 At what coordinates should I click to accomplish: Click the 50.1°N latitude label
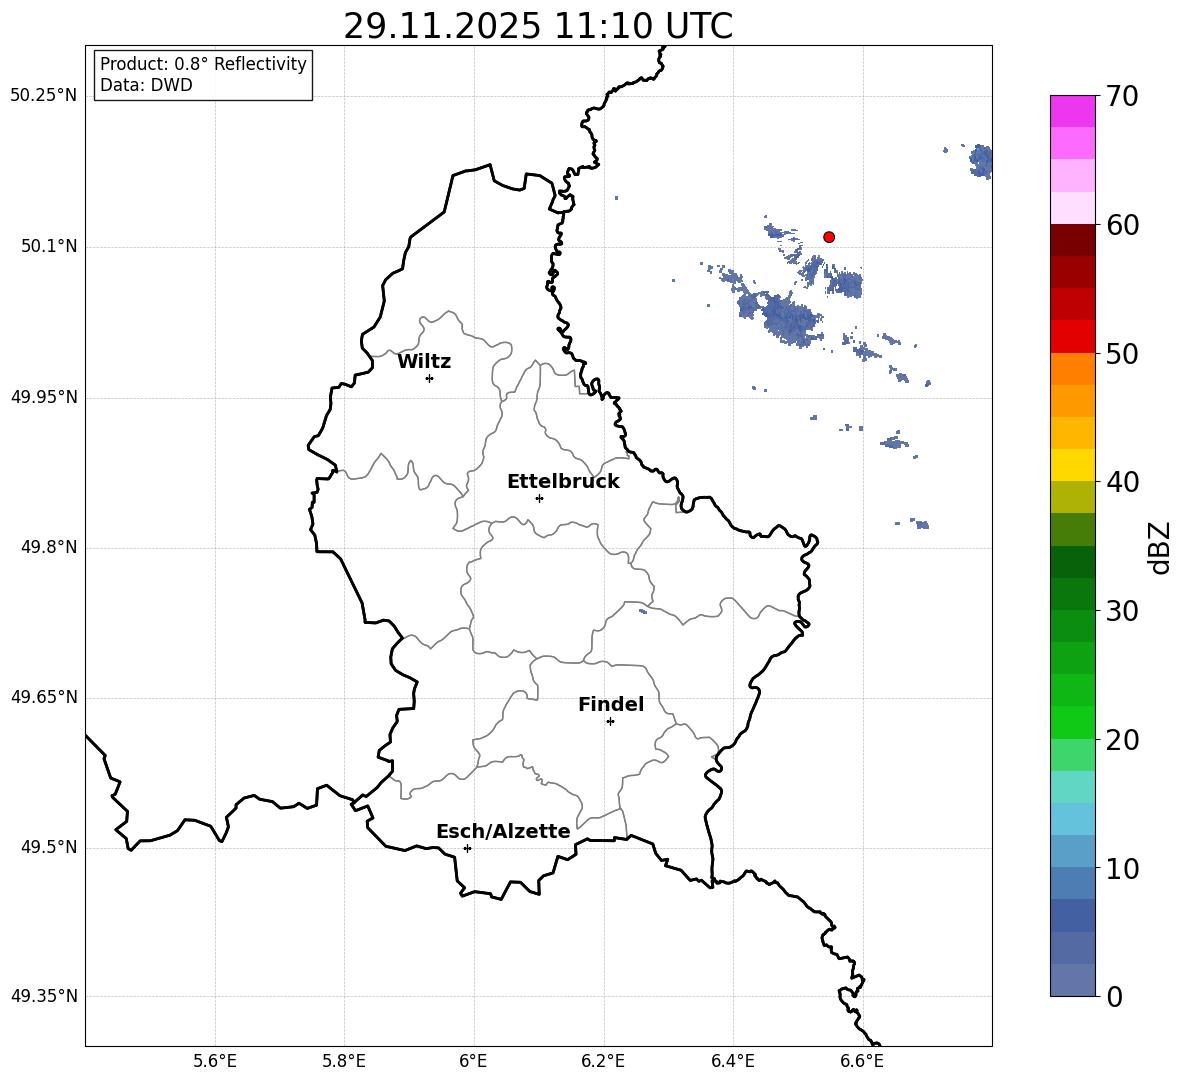[x=49, y=247]
